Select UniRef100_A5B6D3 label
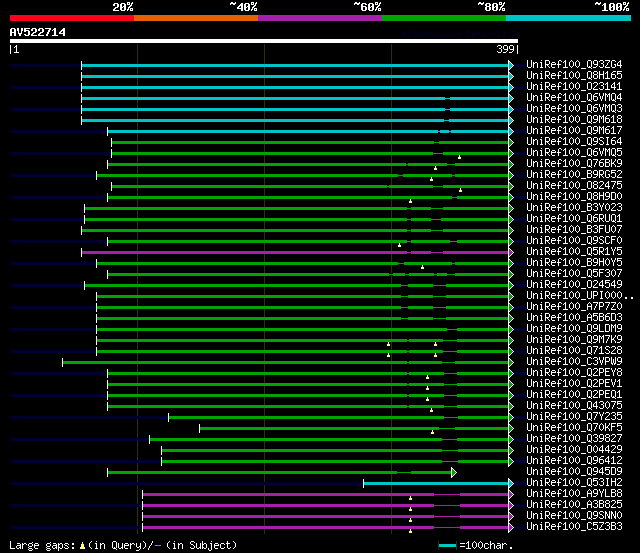The height and width of the screenshot is (553, 640). click(x=574, y=318)
